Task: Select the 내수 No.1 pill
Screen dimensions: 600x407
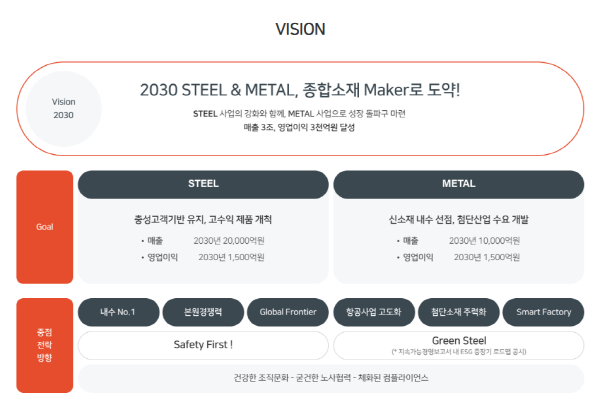Action: click(119, 312)
